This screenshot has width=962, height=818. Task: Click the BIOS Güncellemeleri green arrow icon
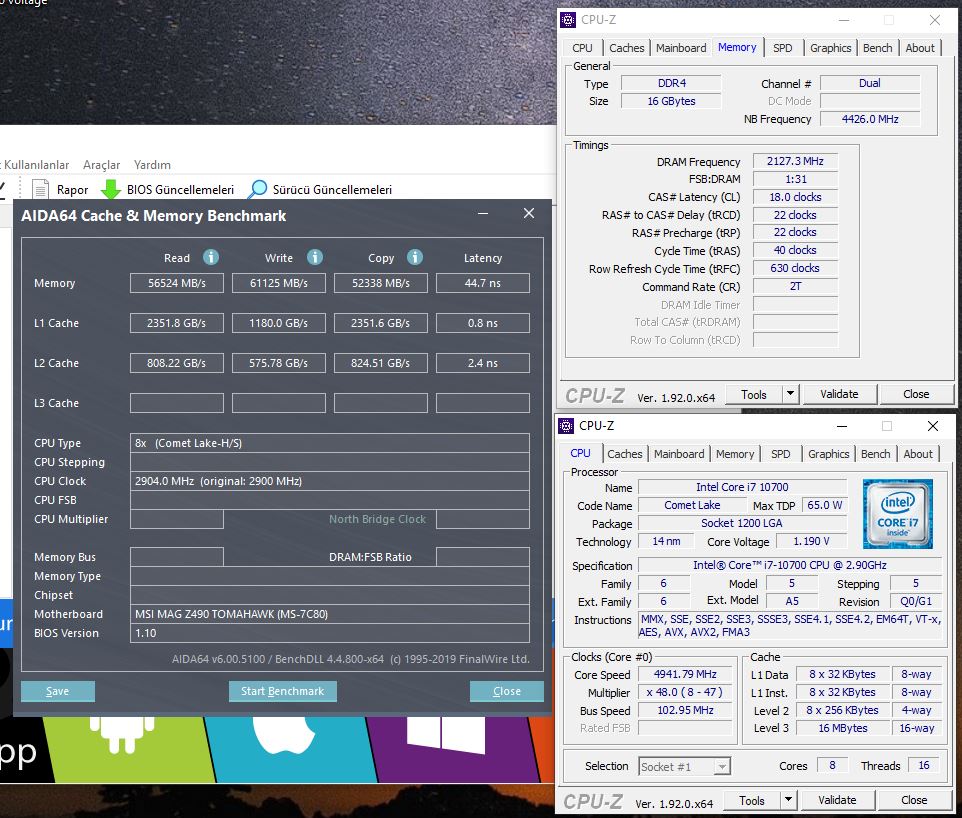pyautogui.click(x=110, y=190)
